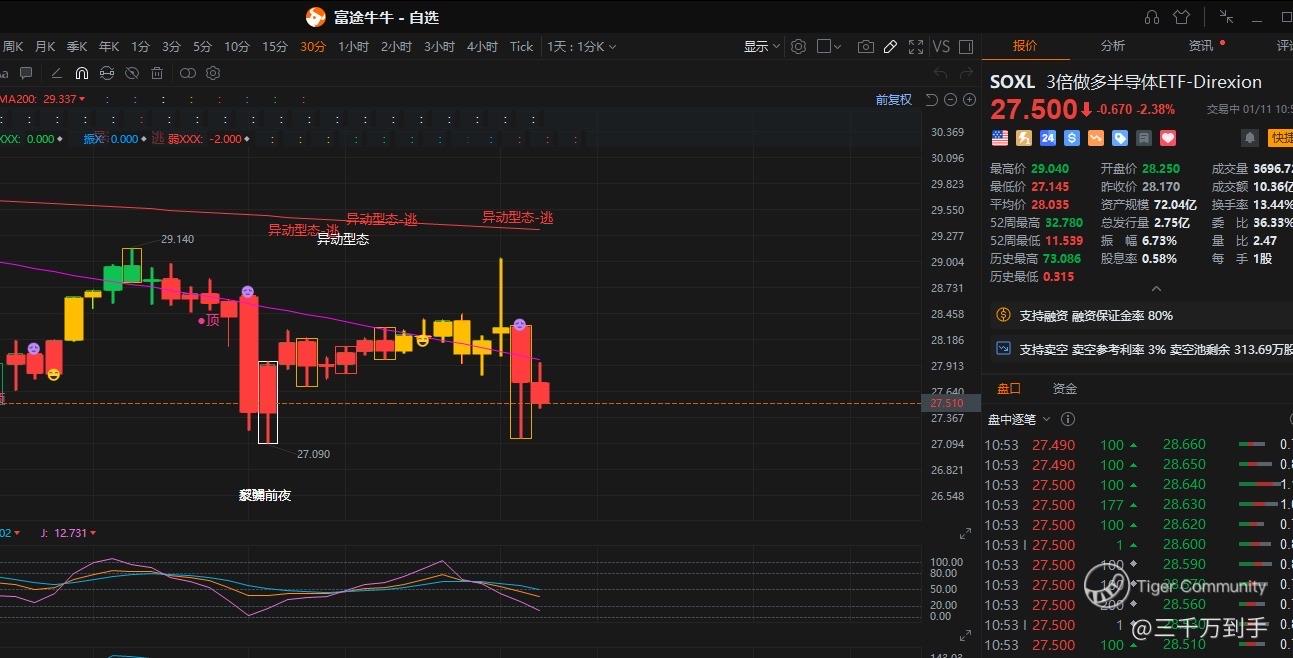Image resolution: width=1293 pixels, height=658 pixels.
Task: Zoom in chart with plus icon
Action: click(969, 99)
